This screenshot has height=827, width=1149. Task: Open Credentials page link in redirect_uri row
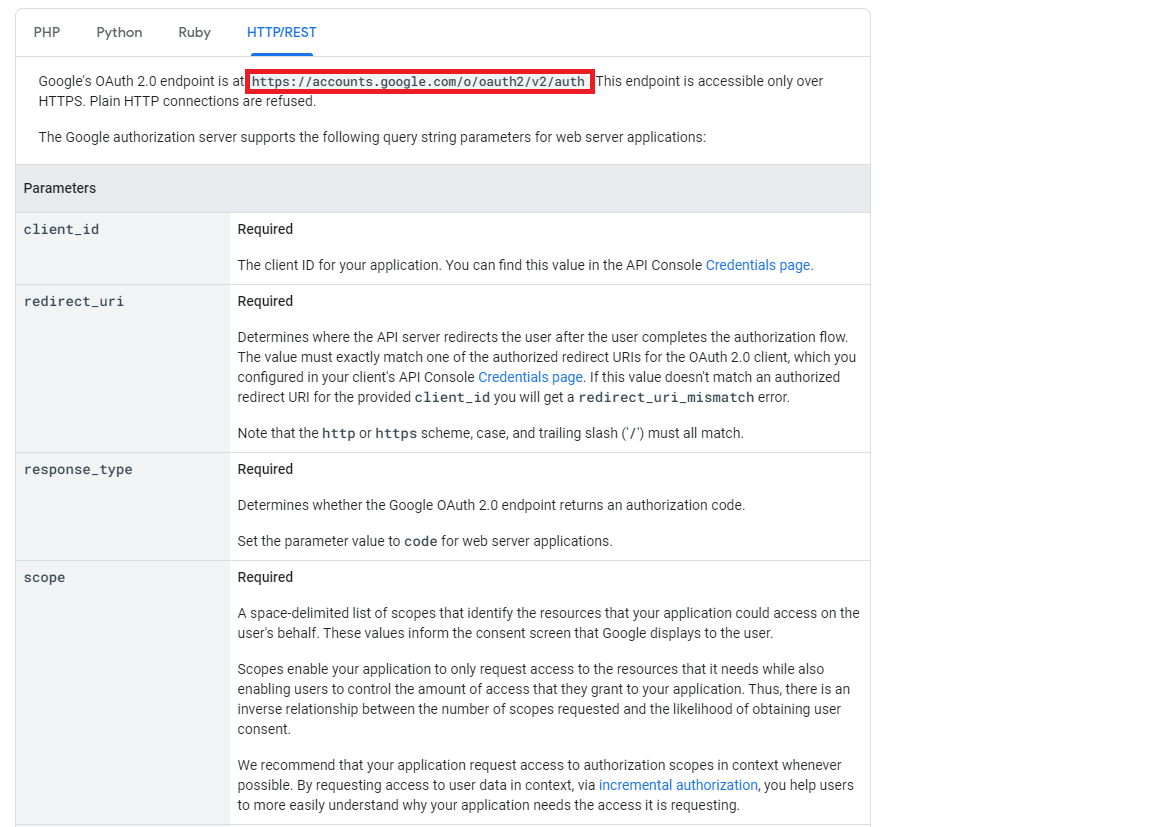[531, 377]
